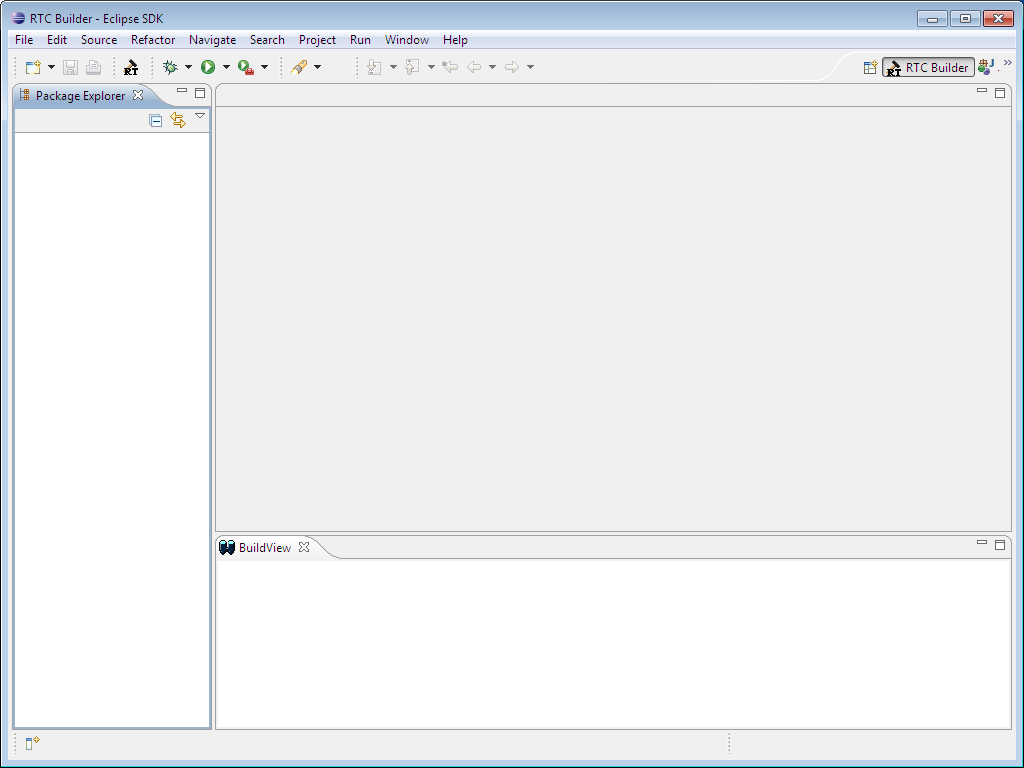The height and width of the screenshot is (768, 1024).
Task: Open the Navigate menu
Action: pos(212,40)
